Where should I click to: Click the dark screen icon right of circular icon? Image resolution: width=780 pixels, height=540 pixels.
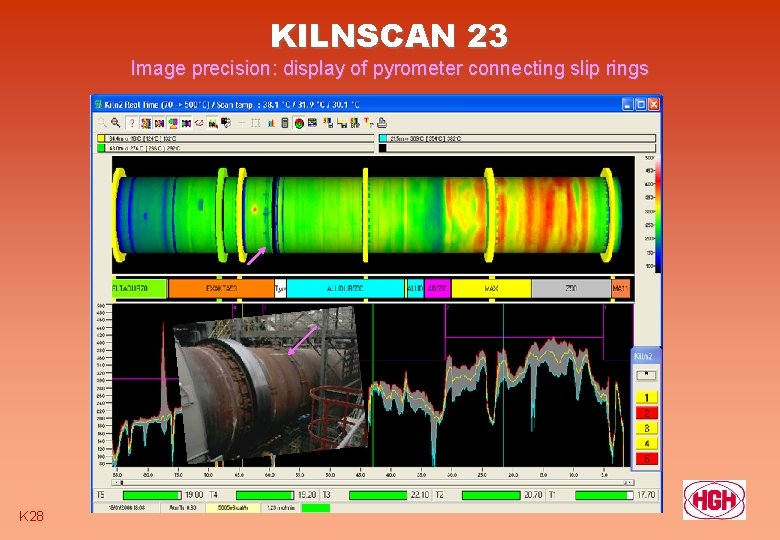coord(312,123)
